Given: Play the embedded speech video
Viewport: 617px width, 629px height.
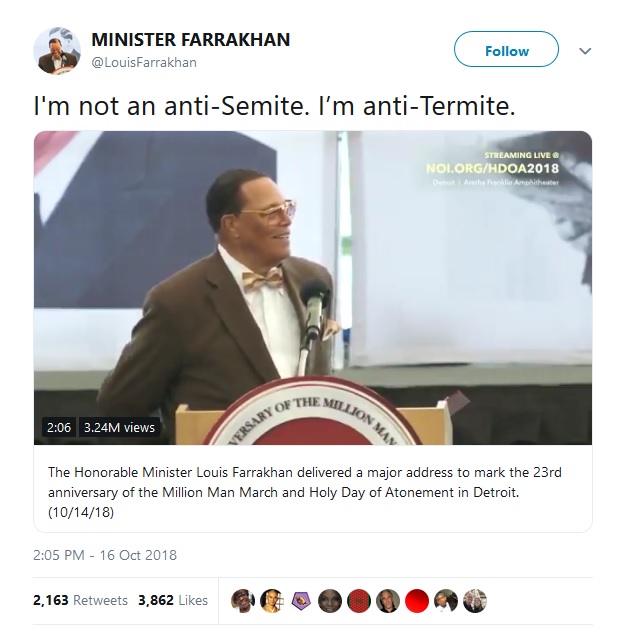Looking at the screenshot, I should [x=313, y=288].
